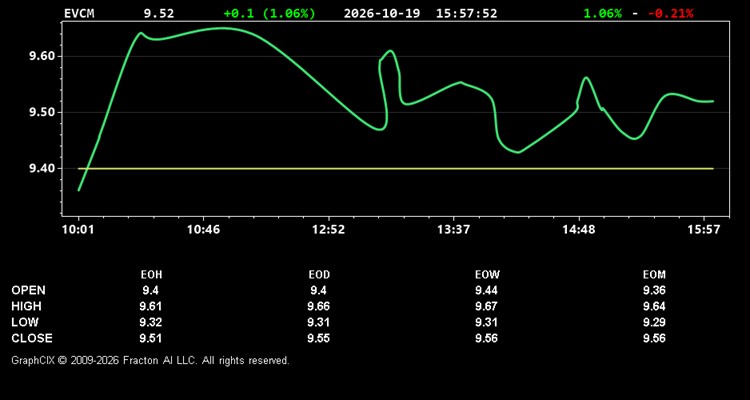Click the EOH low value 9.32

[x=151, y=322]
